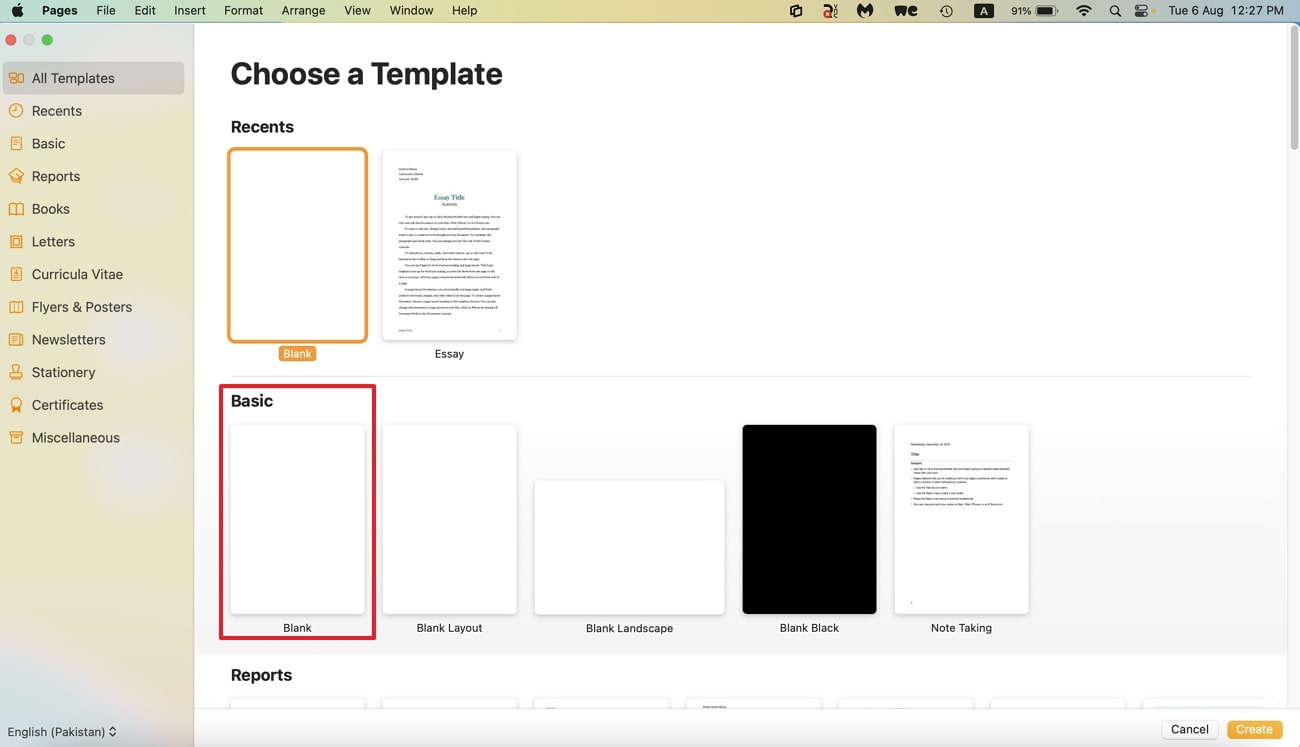Click the Blank Layout name label

(449, 628)
